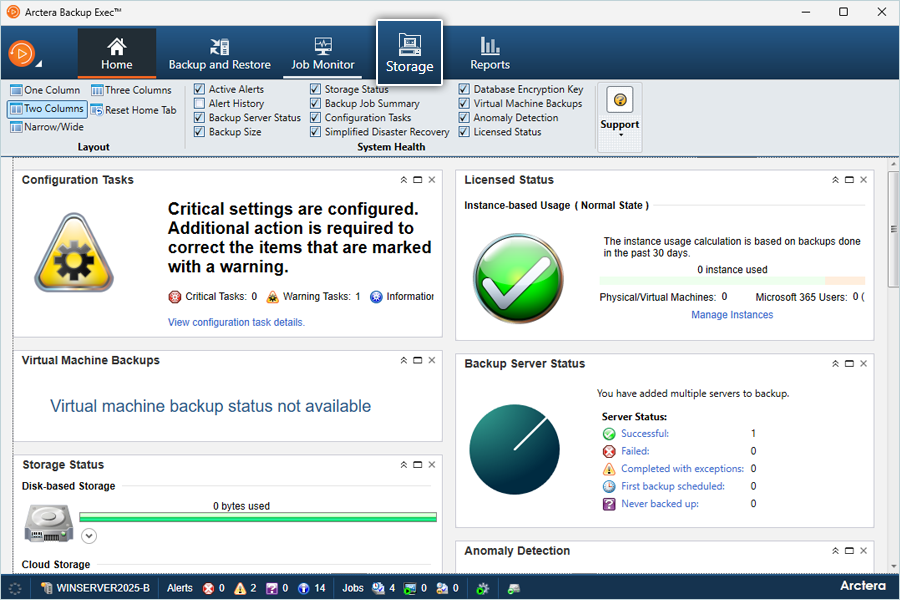Viewport: 900px width, 600px height.
Task: Expand the disk storage details chevron
Action: point(89,536)
